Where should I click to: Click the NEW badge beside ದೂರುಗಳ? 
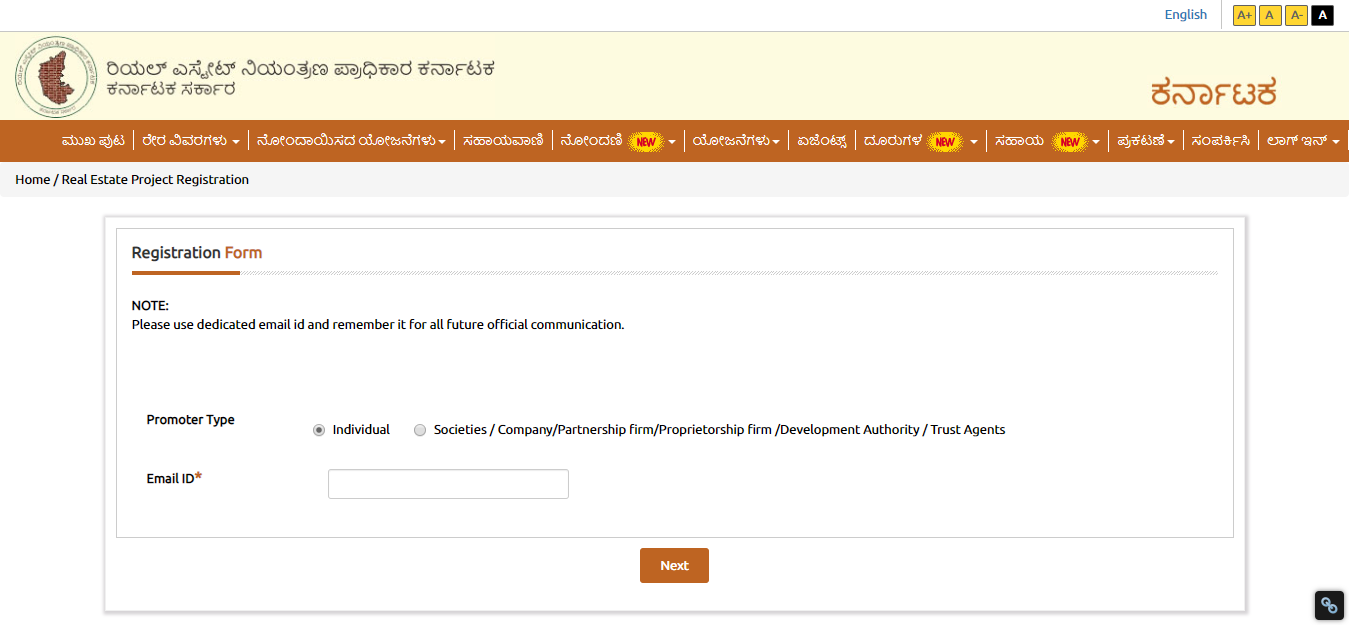click(945, 142)
